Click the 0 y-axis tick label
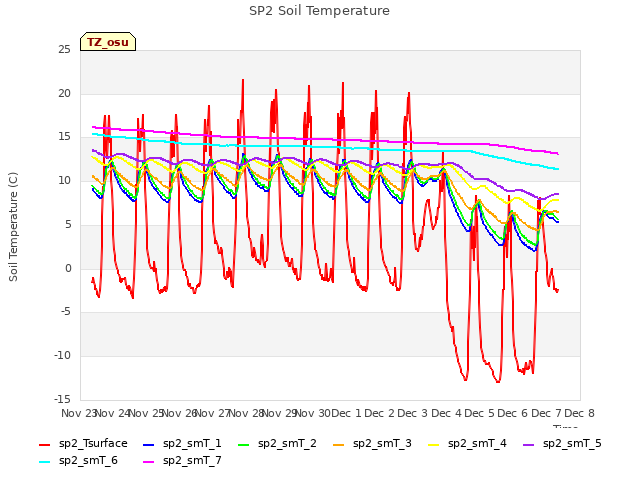The image size is (640, 480). 68,269
